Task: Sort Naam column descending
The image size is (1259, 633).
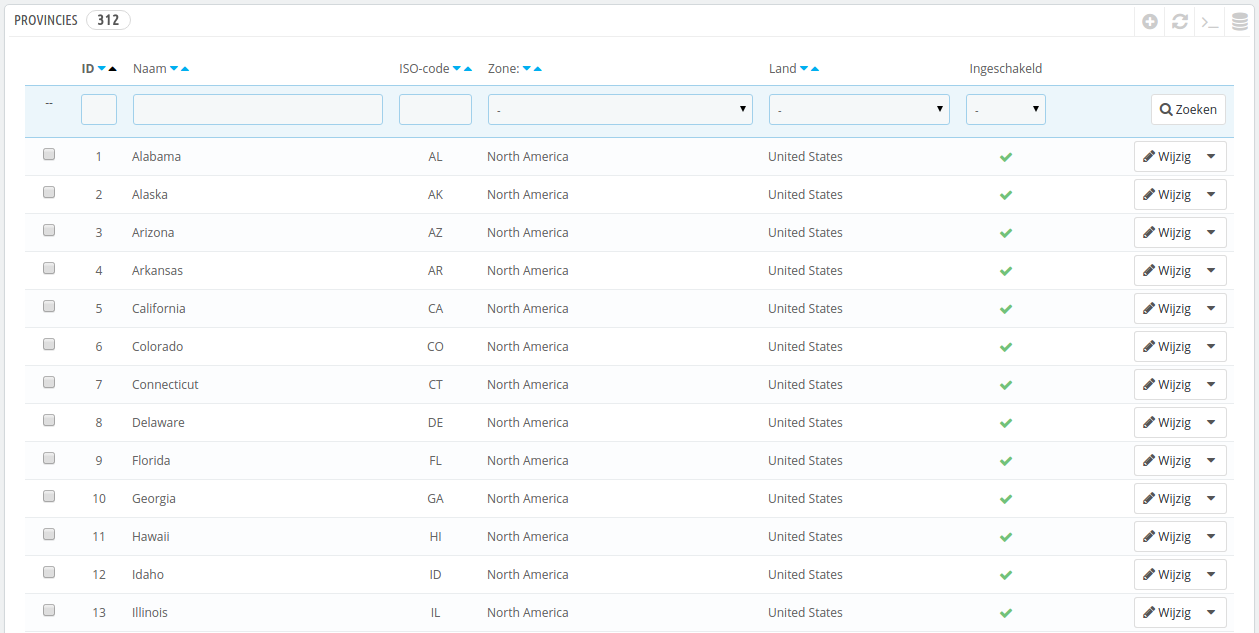Action: click(x=174, y=69)
